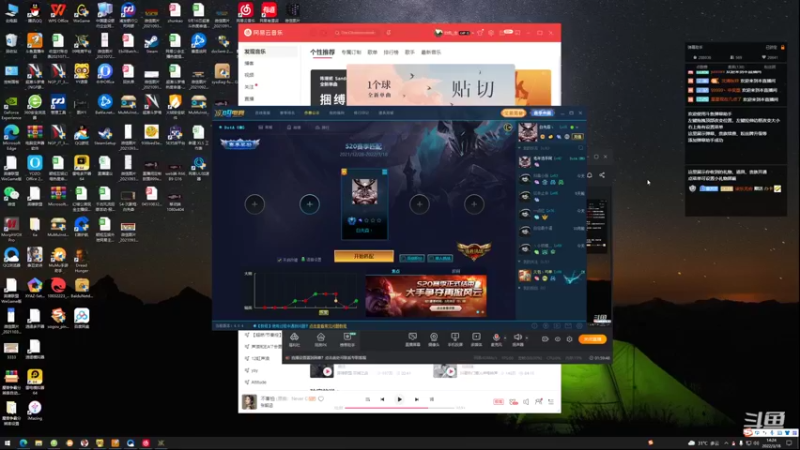This screenshot has width=800, height=450.
Task: Open the NetEase Music mini mode icon
Action: (517, 33)
